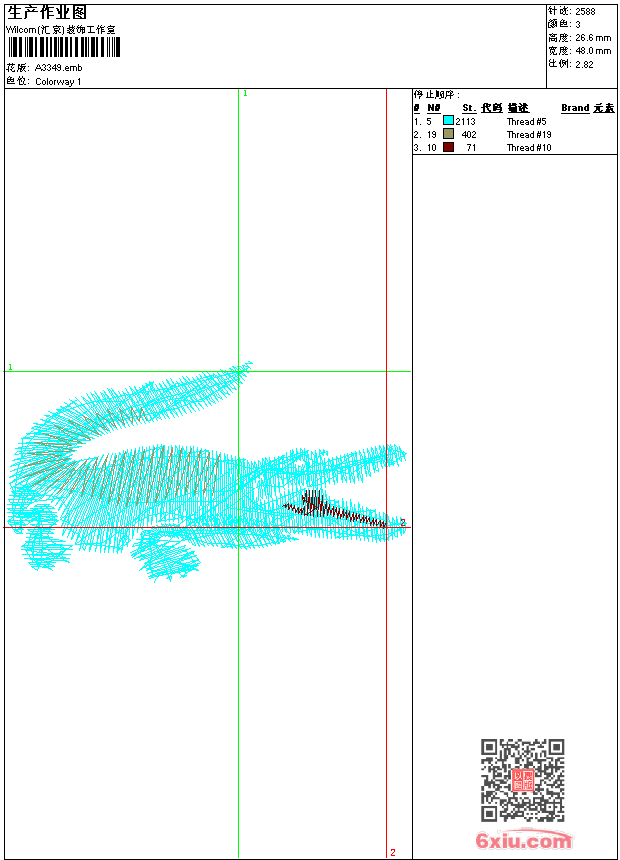Click the St. column header
The width and height of the screenshot is (620, 860).
(469, 108)
